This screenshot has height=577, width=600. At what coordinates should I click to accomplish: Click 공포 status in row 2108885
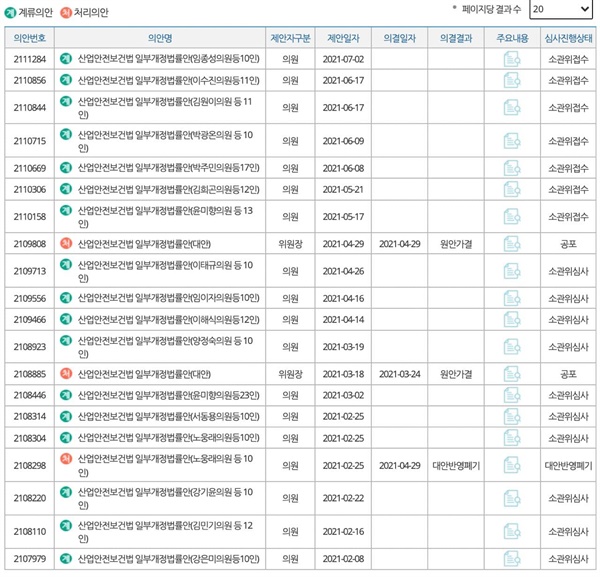(568, 374)
